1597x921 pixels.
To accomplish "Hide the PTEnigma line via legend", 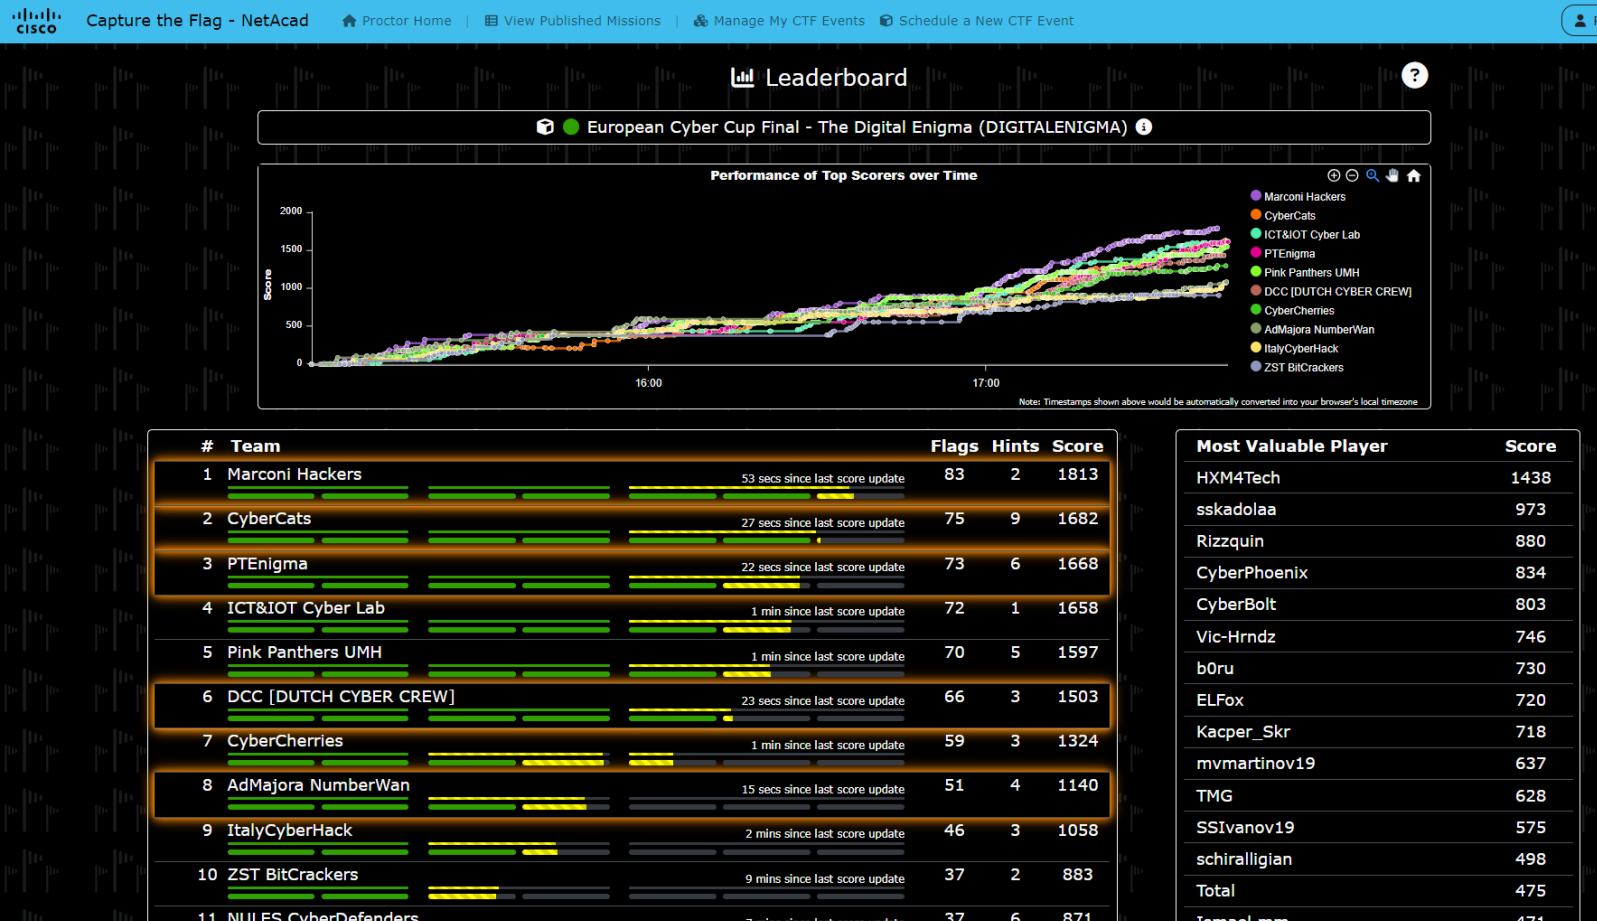I will click(1289, 254).
